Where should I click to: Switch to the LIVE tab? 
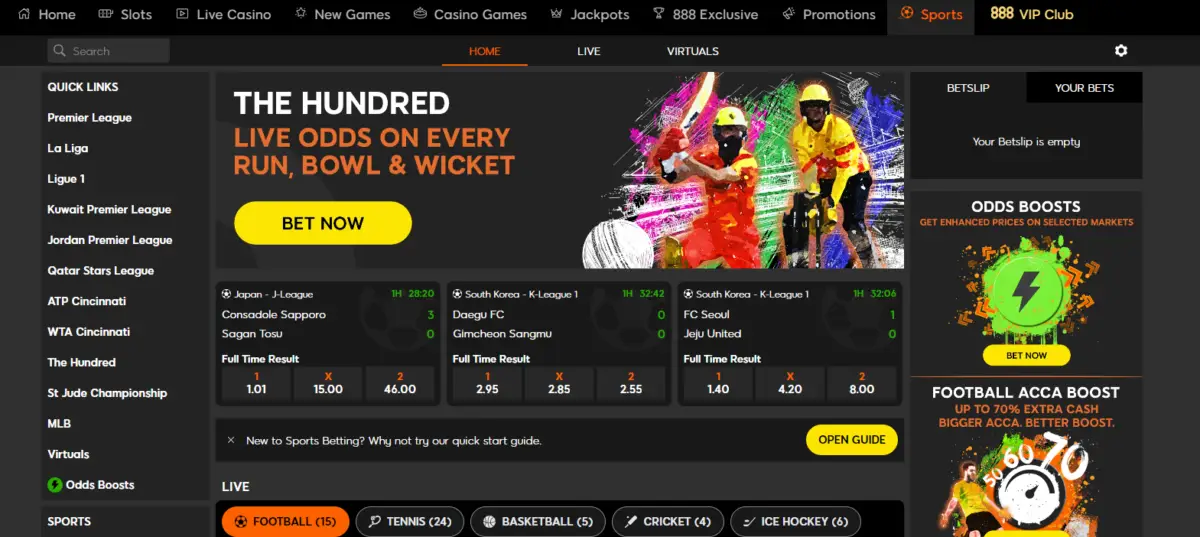589,51
